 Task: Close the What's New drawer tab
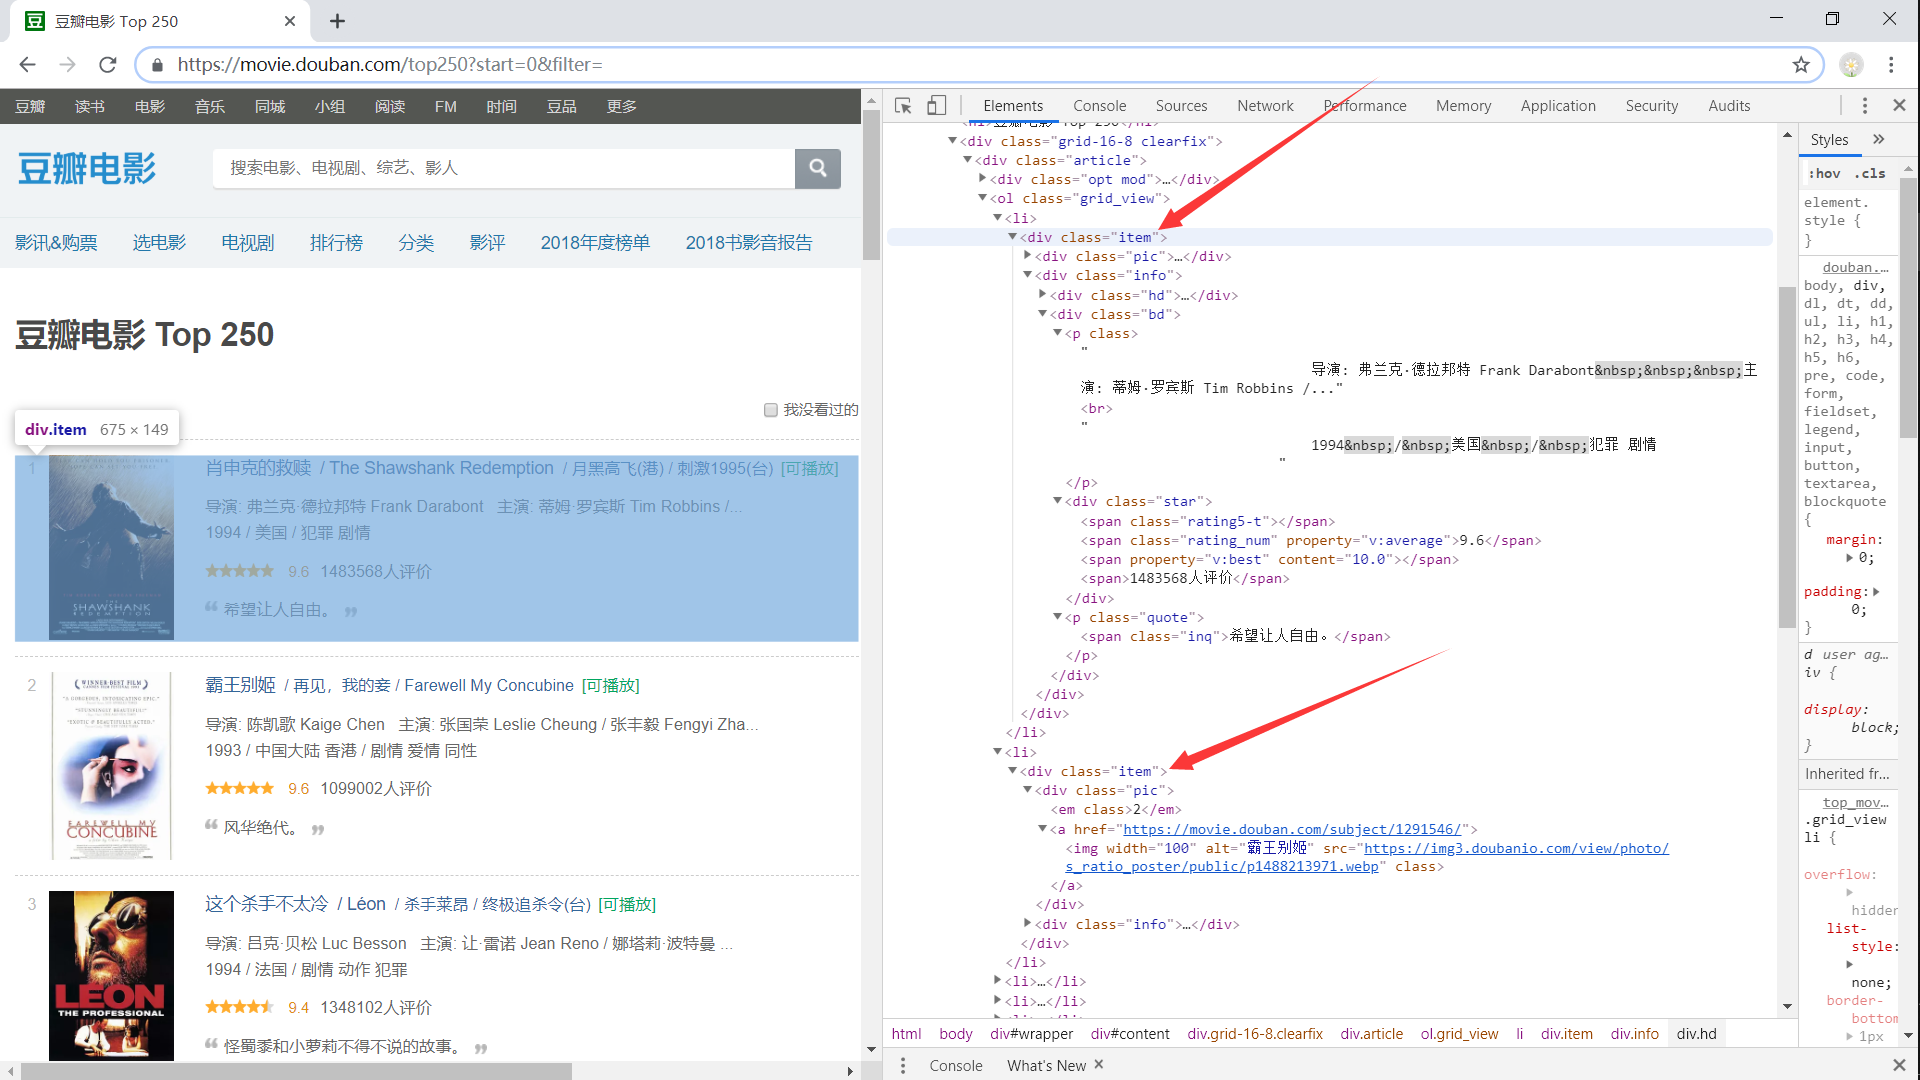coord(1098,1064)
